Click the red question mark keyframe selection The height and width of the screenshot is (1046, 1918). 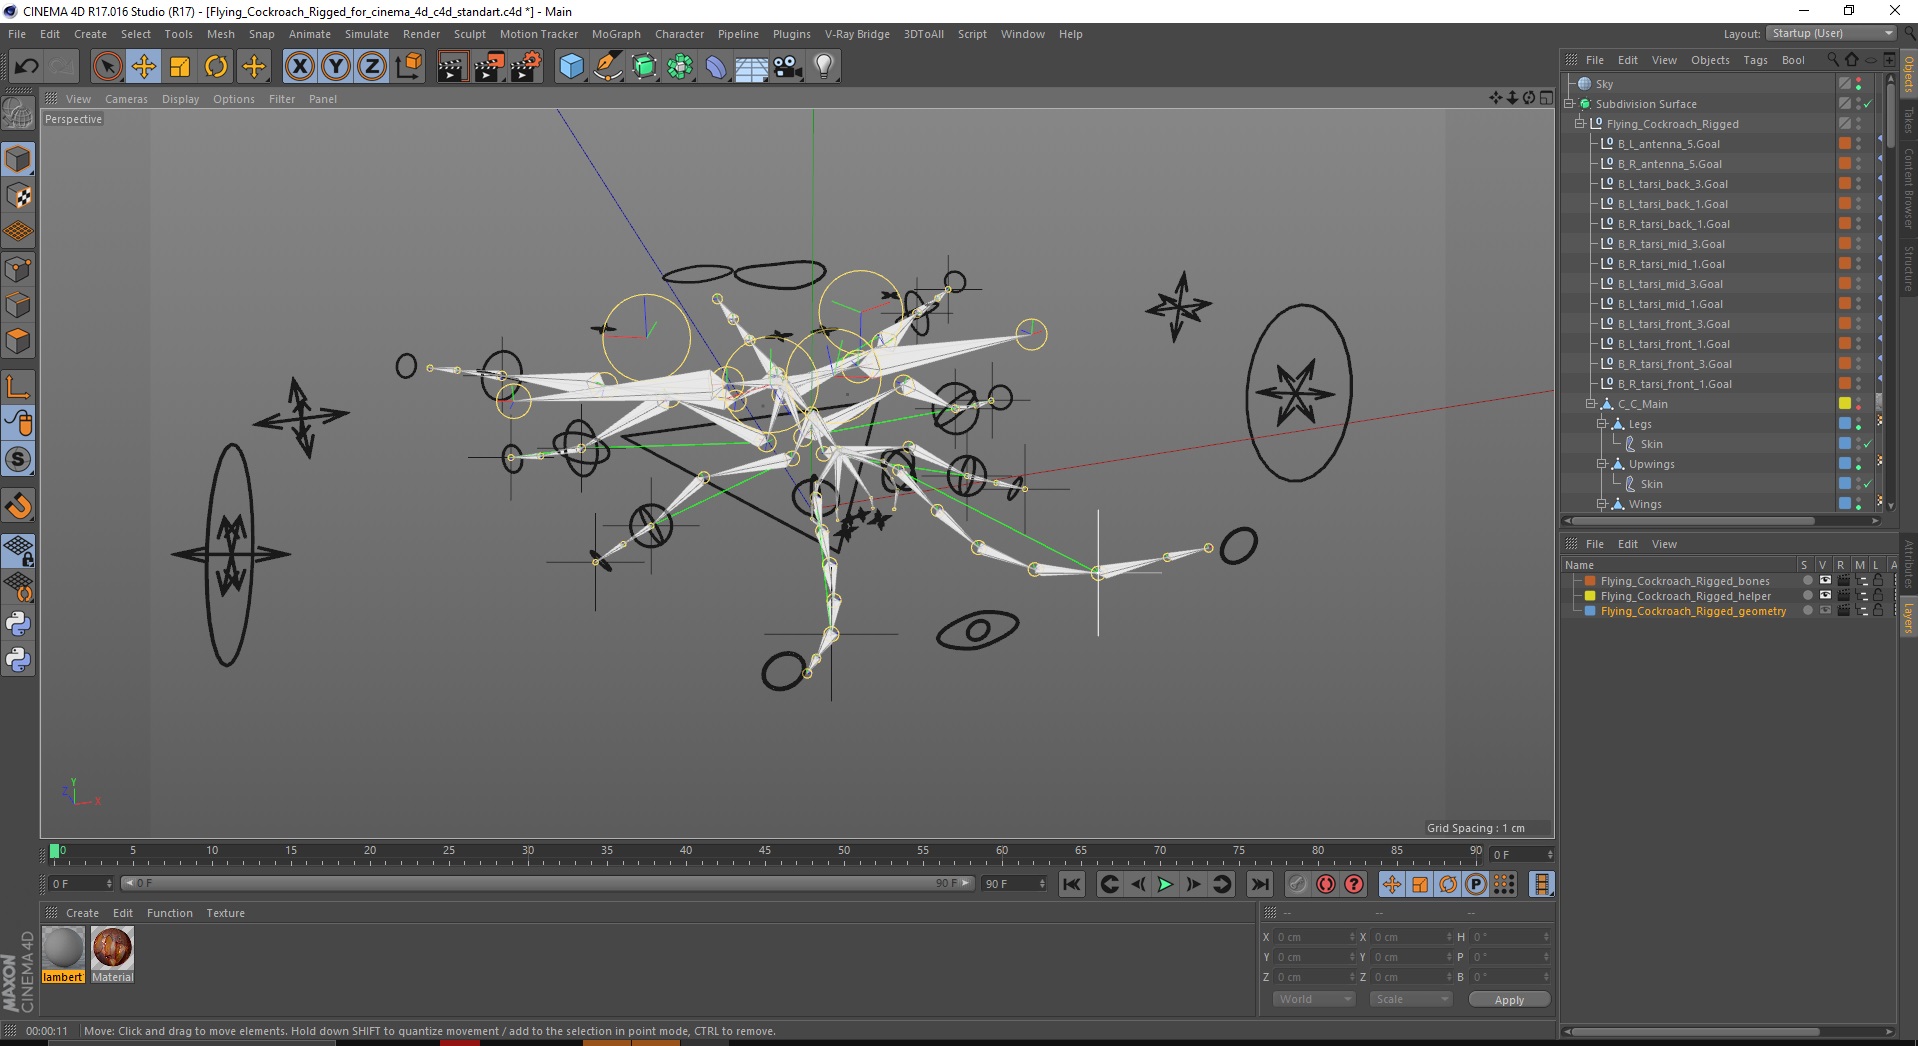pyautogui.click(x=1354, y=884)
